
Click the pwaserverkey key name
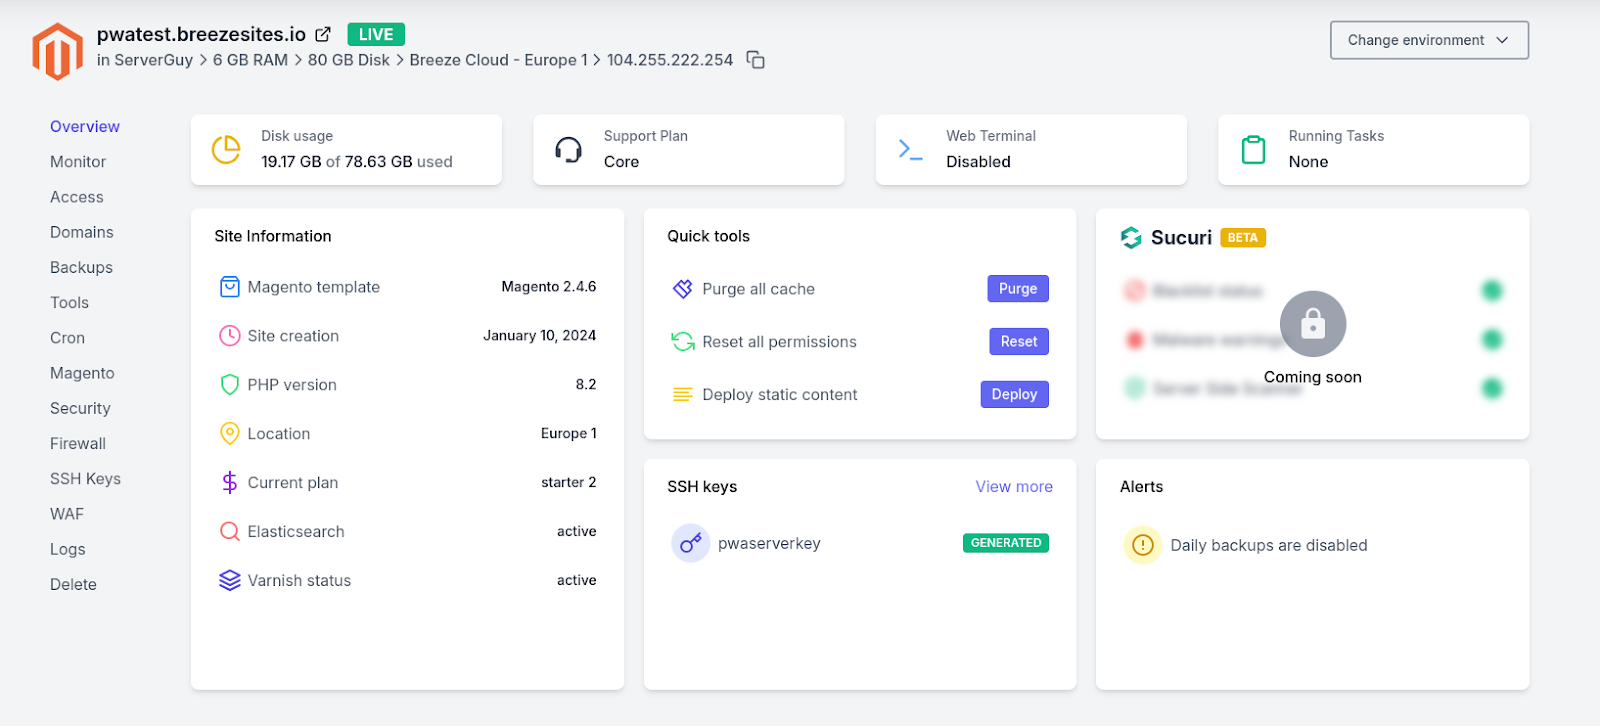pos(769,544)
